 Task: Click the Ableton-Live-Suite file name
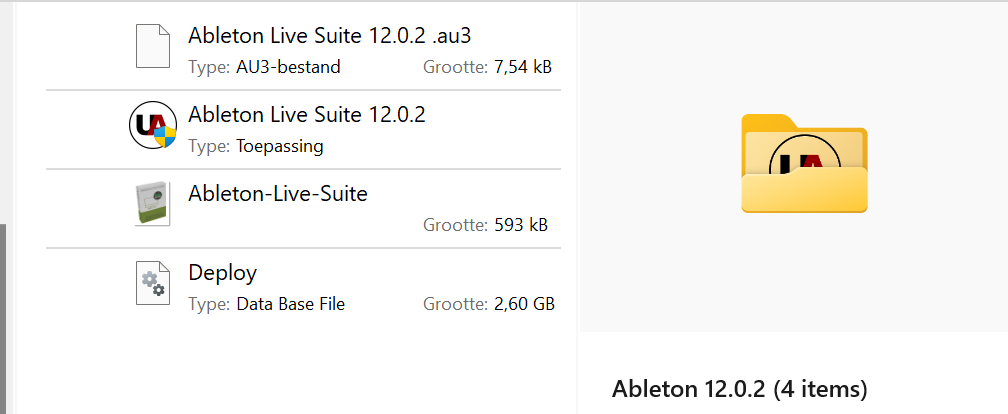tap(278, 194)
